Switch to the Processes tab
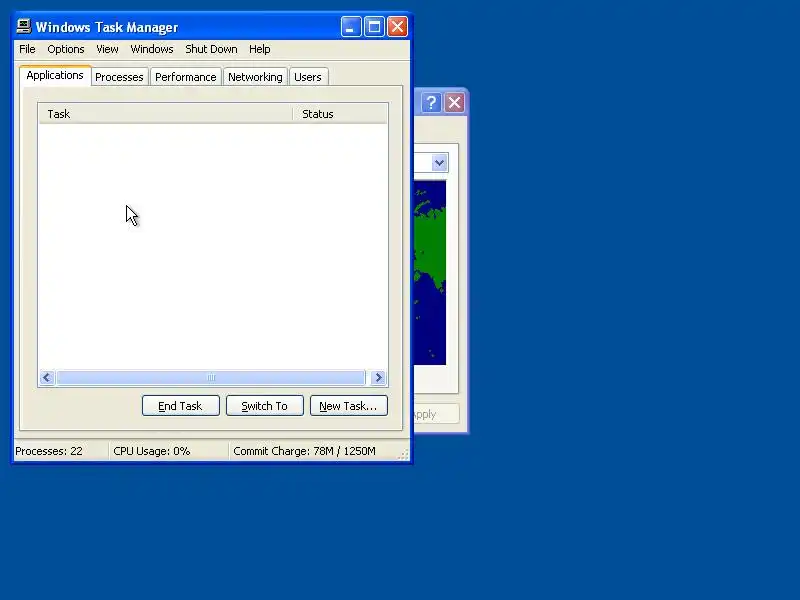800x600 pixels. pos(119,77)
